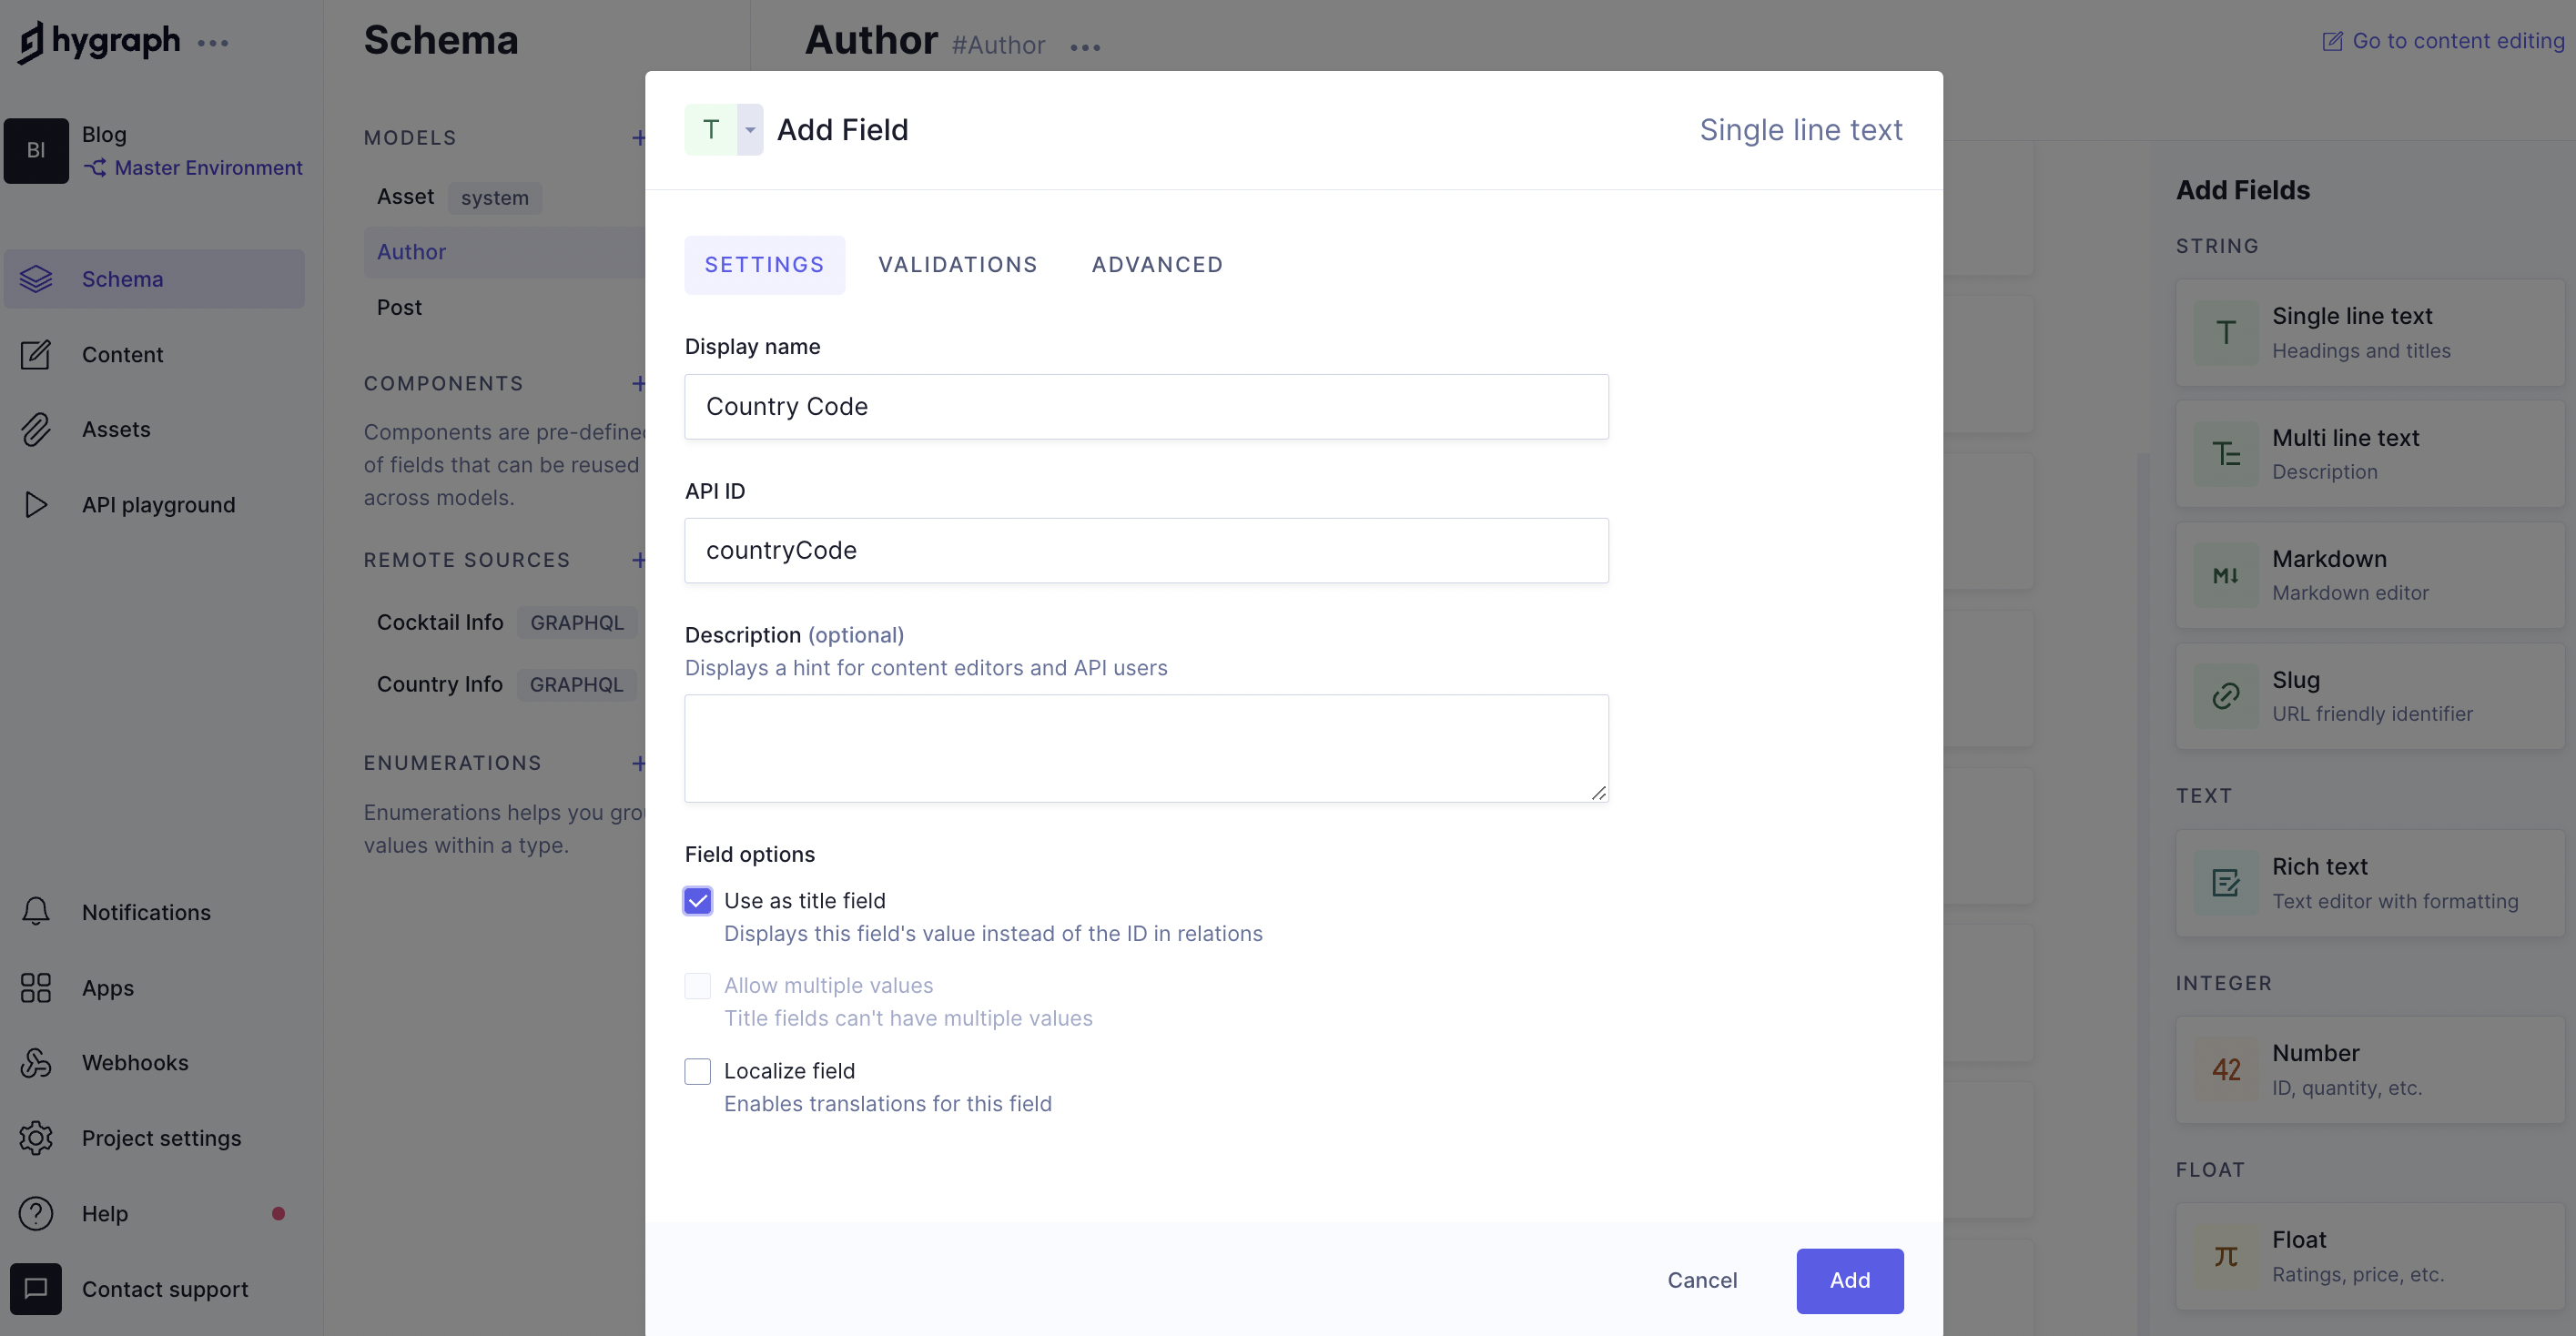Cancel the Add Field dialog
Viewport: 2576px width, 1336px height.
click(x=1702, y=1281)
